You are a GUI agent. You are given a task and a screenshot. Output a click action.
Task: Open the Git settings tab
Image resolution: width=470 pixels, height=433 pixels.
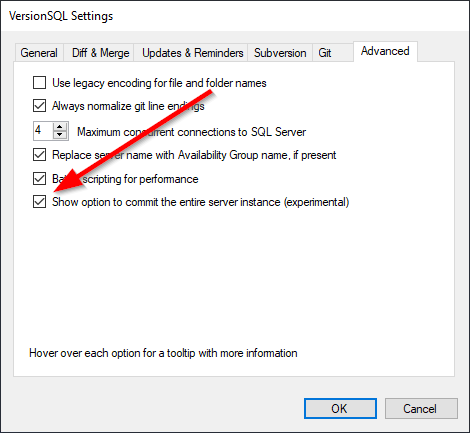click(x=325, y=53)
